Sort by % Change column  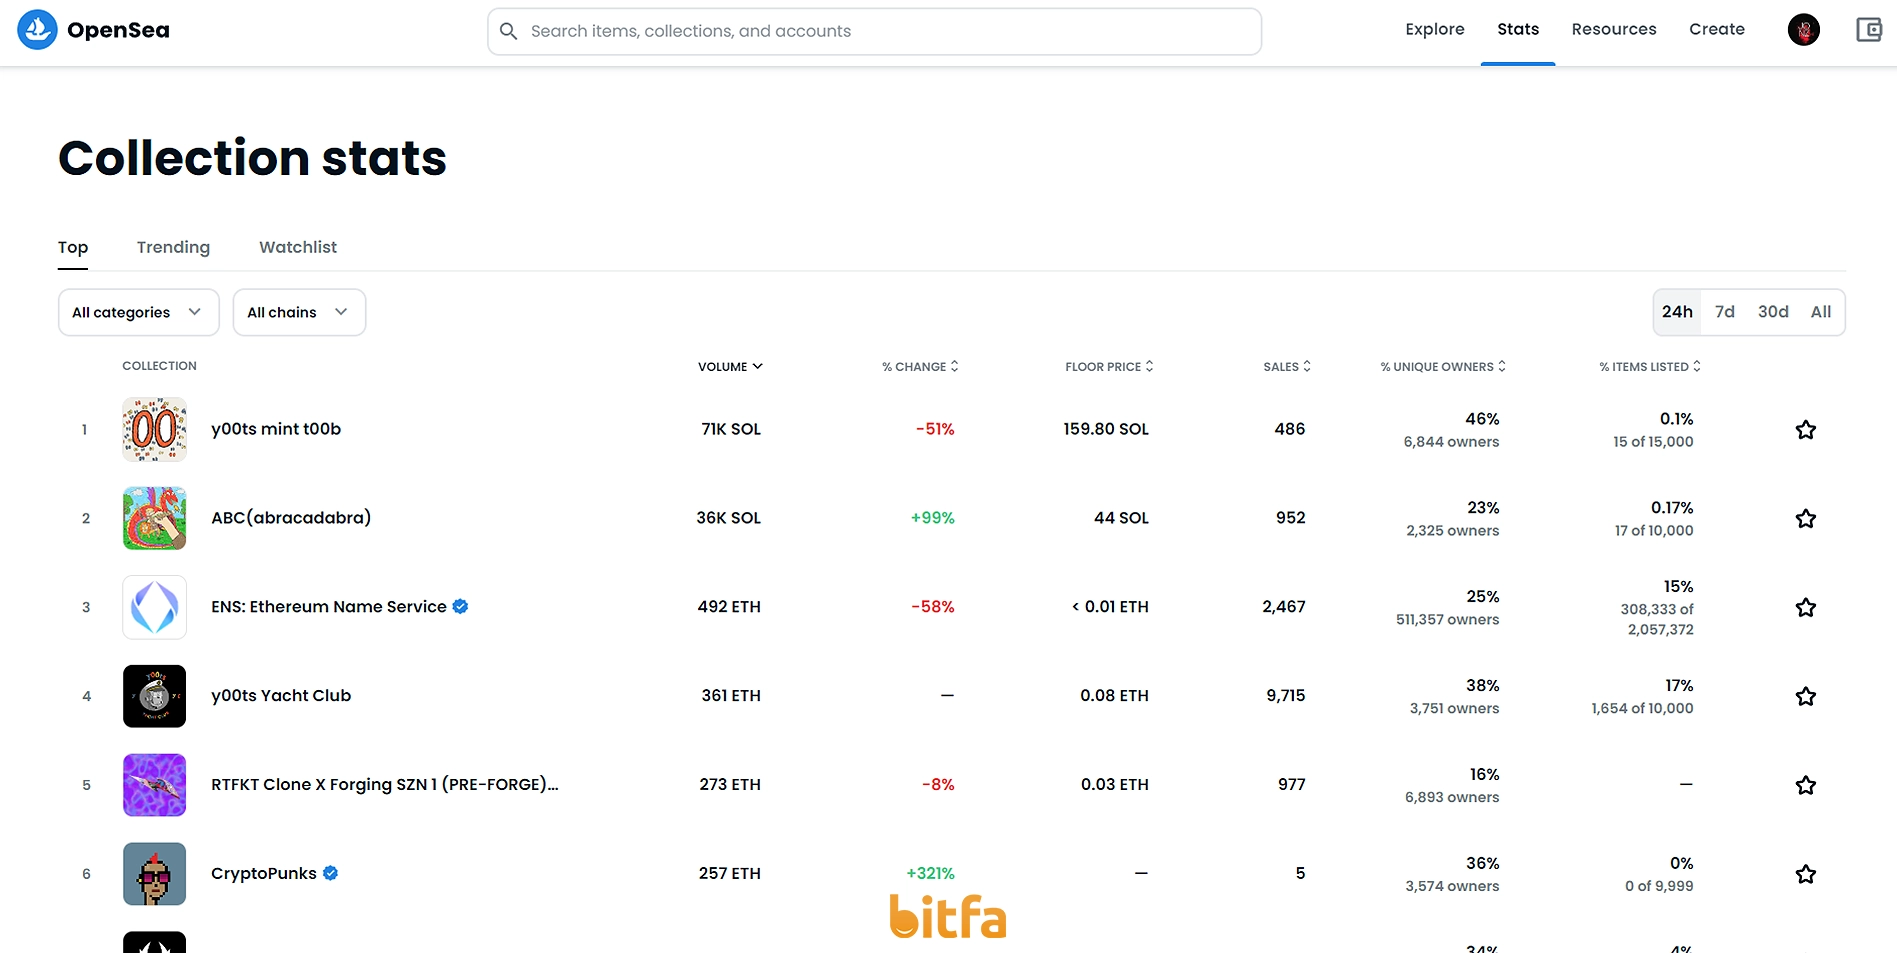(920, 367)
